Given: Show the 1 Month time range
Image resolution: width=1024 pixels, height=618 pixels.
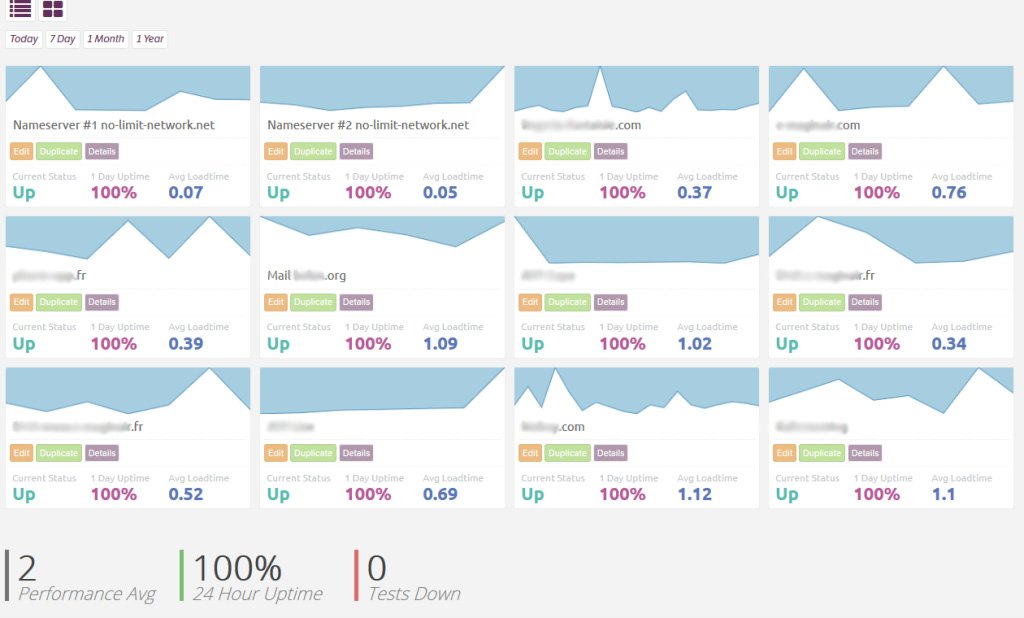Looking at the screenshot, I should coord(106,39).
